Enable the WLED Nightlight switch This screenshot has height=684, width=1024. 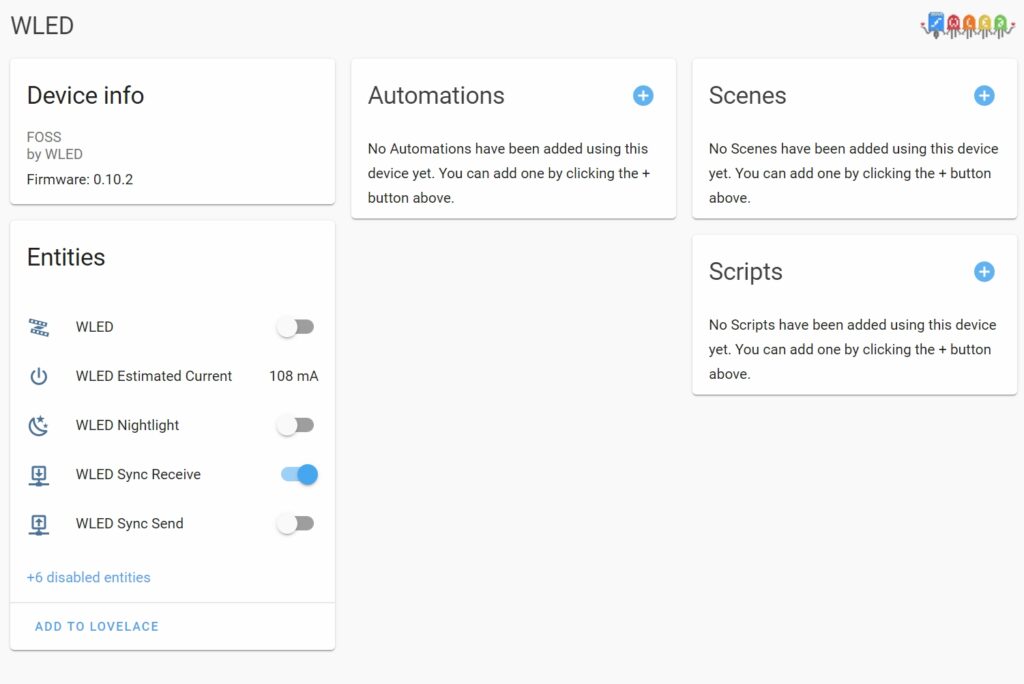click(x=296, y=425)
